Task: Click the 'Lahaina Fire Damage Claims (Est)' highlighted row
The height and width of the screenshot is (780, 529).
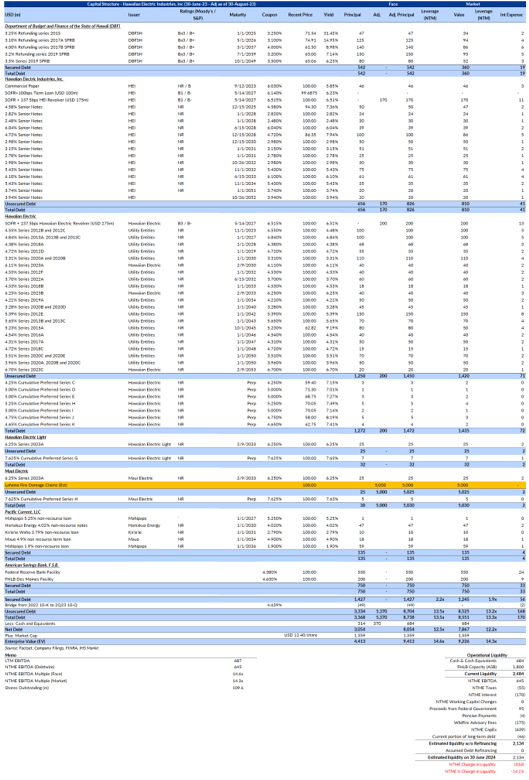Action: (264, 485)
